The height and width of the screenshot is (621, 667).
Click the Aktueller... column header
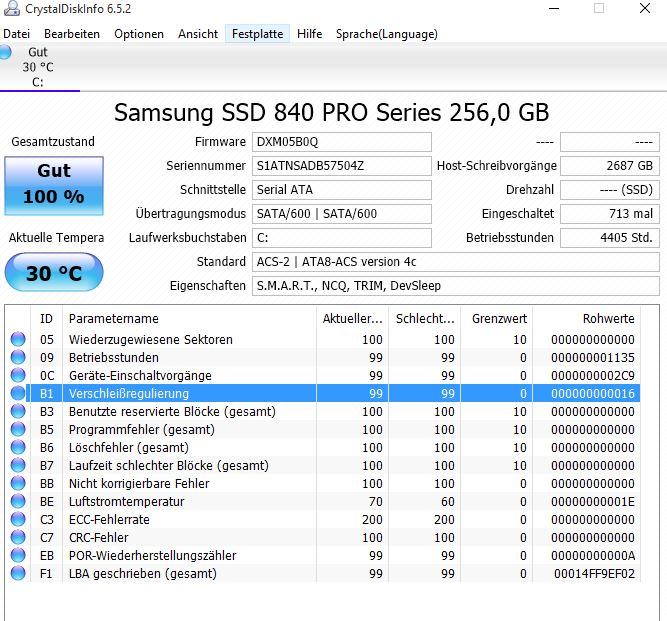pyautogui.click(x=352, y=319)
